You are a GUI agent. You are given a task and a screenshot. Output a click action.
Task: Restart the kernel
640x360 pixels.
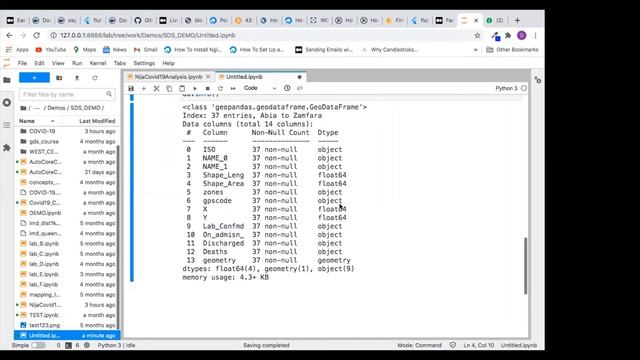pyautogui.click(x=220, y=88)
